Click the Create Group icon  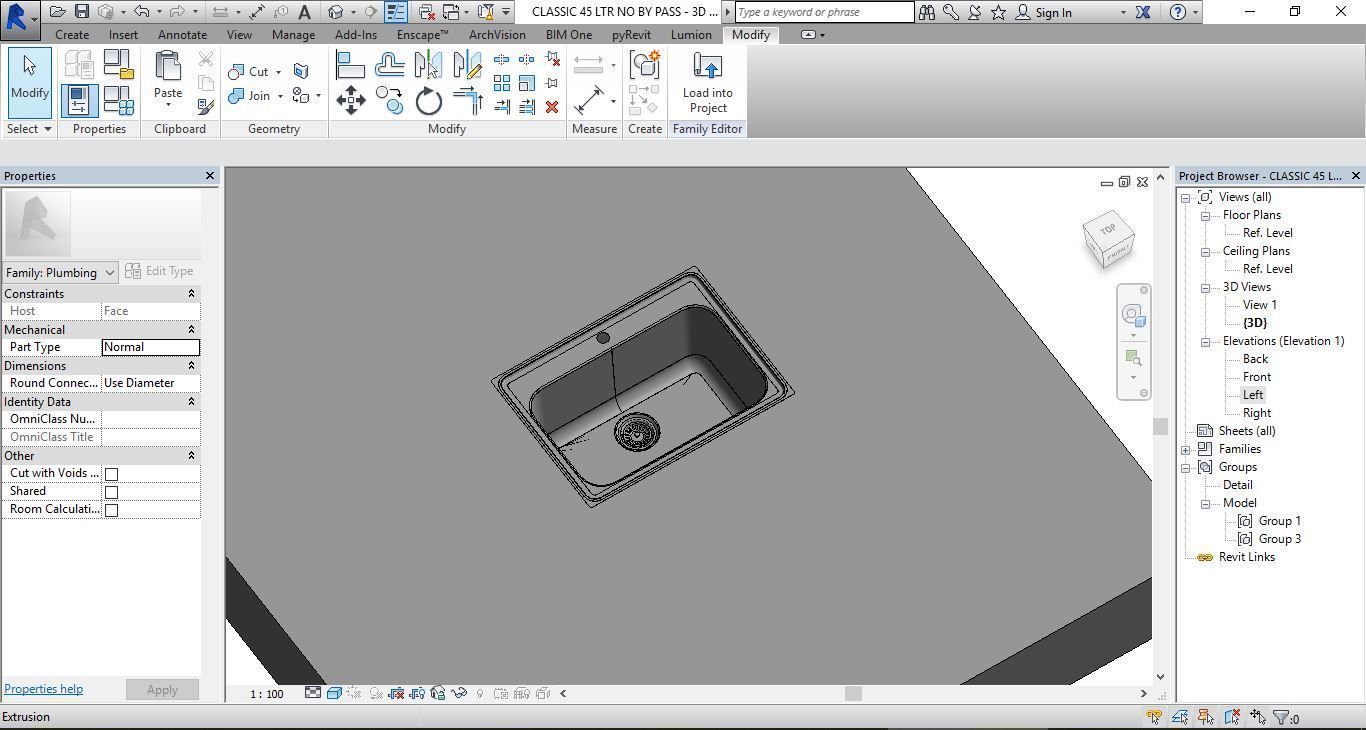645,65
